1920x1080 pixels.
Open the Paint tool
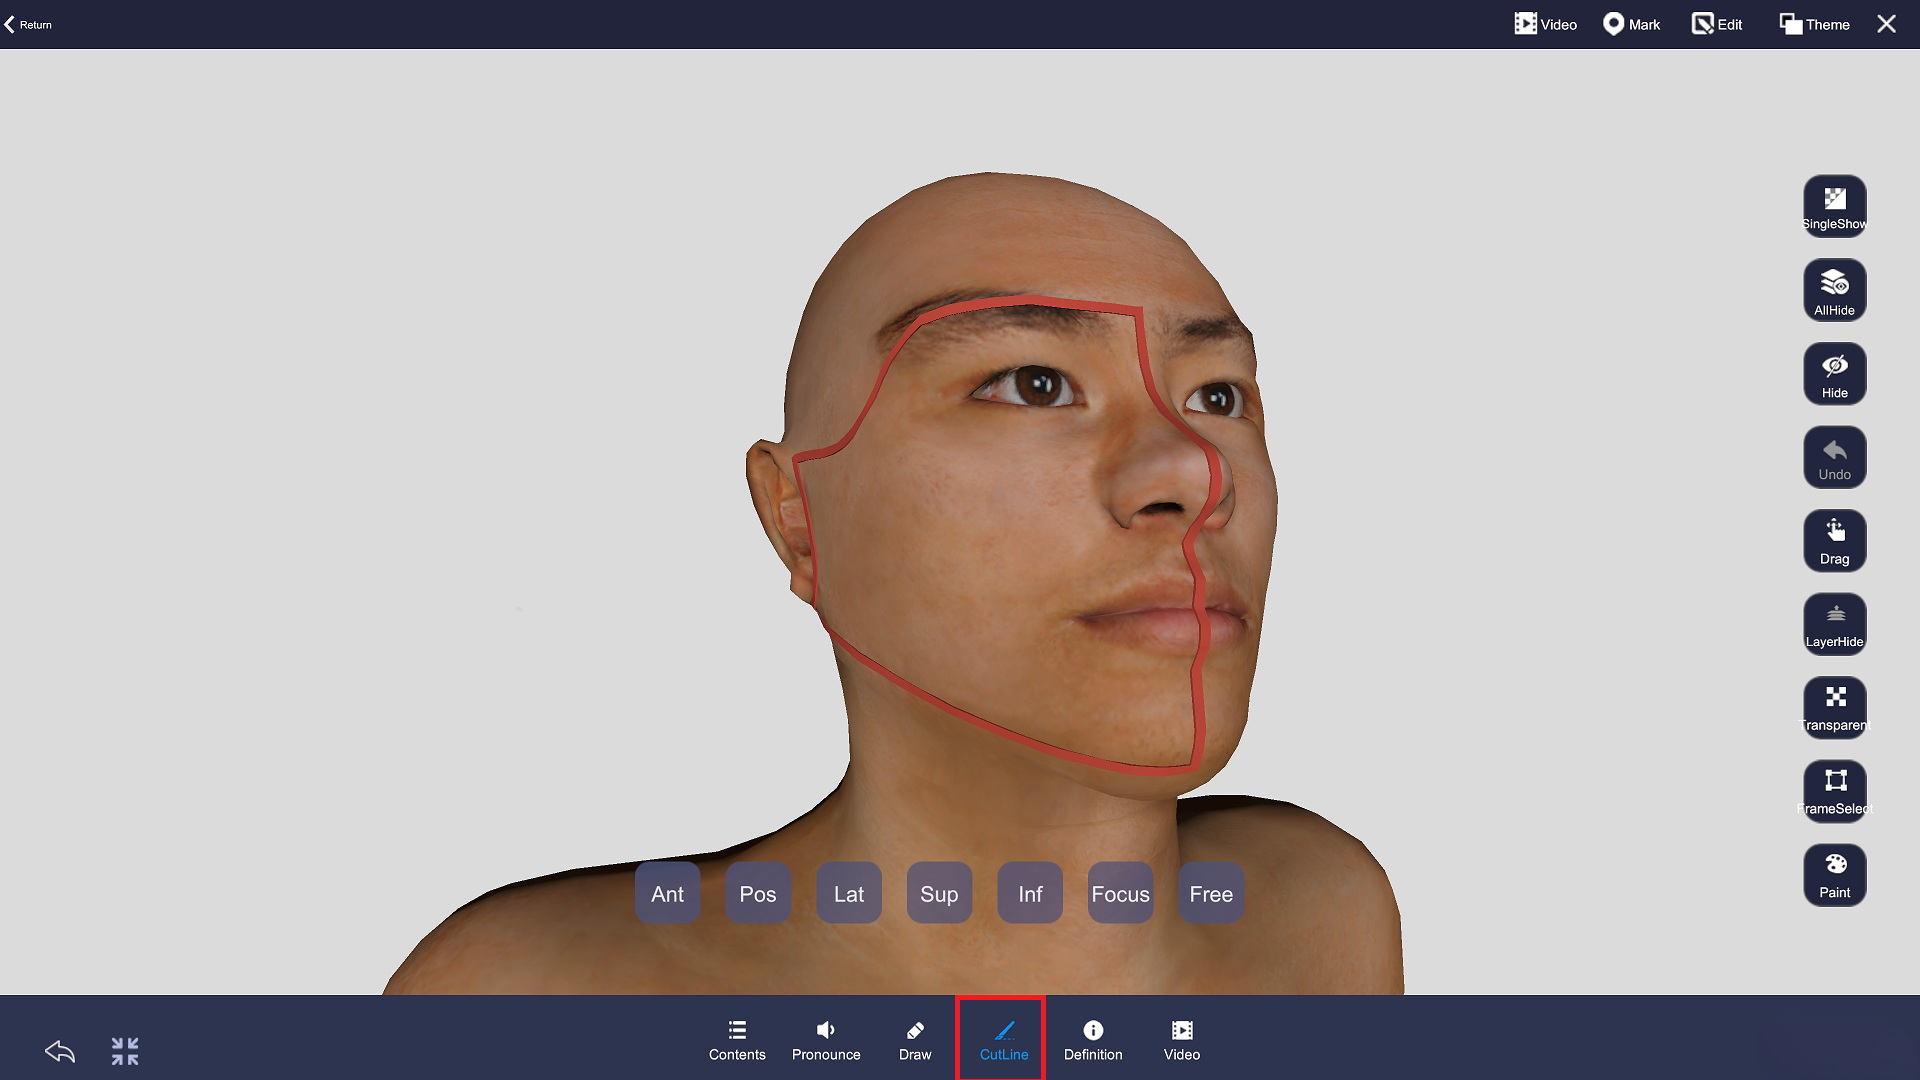click(x=1834, y=875)
